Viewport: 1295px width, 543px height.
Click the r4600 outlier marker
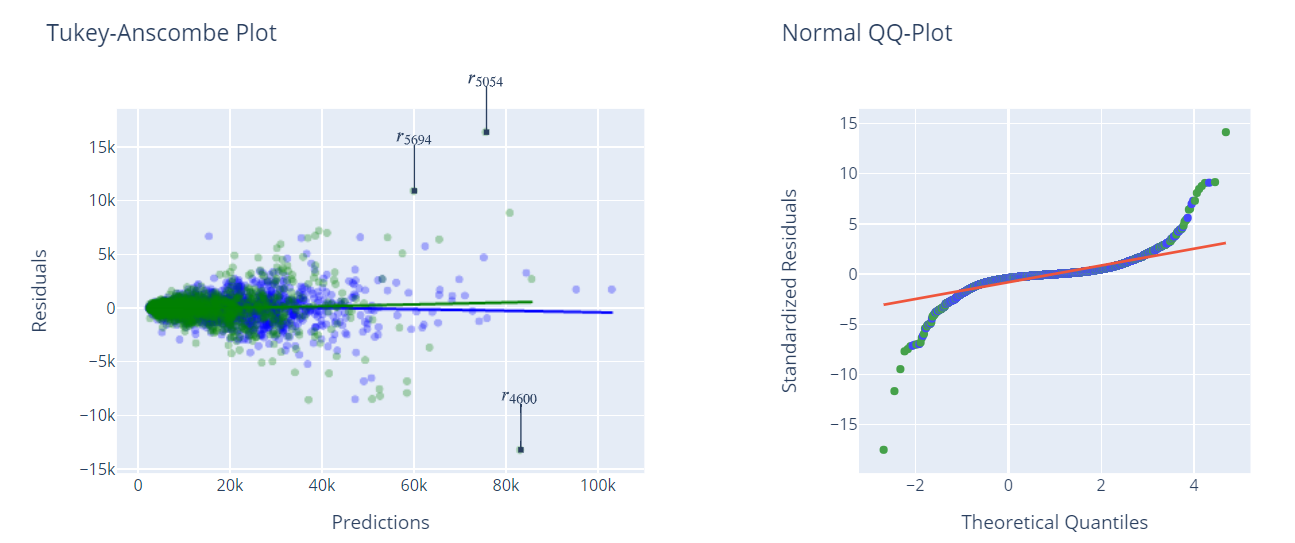pyautogui.click(x=520, y=449)
